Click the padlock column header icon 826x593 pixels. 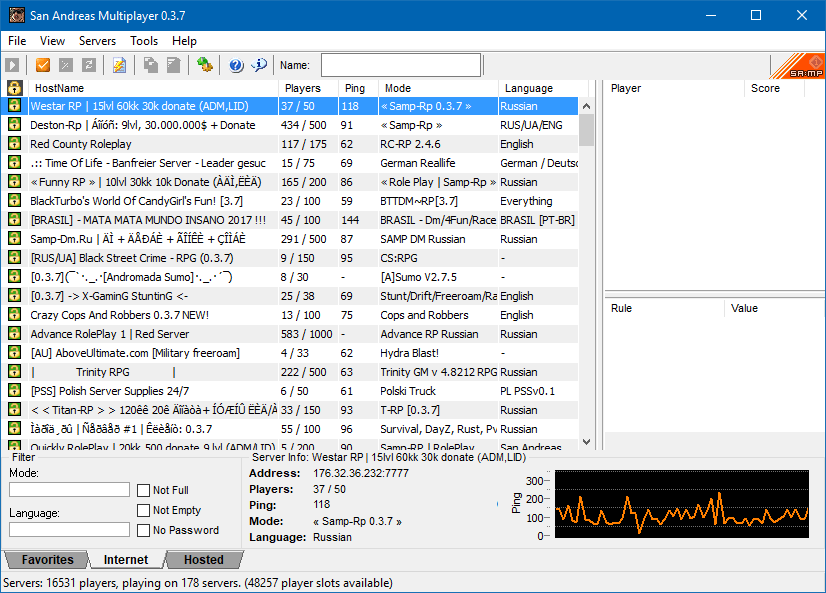tap(15, 88)
